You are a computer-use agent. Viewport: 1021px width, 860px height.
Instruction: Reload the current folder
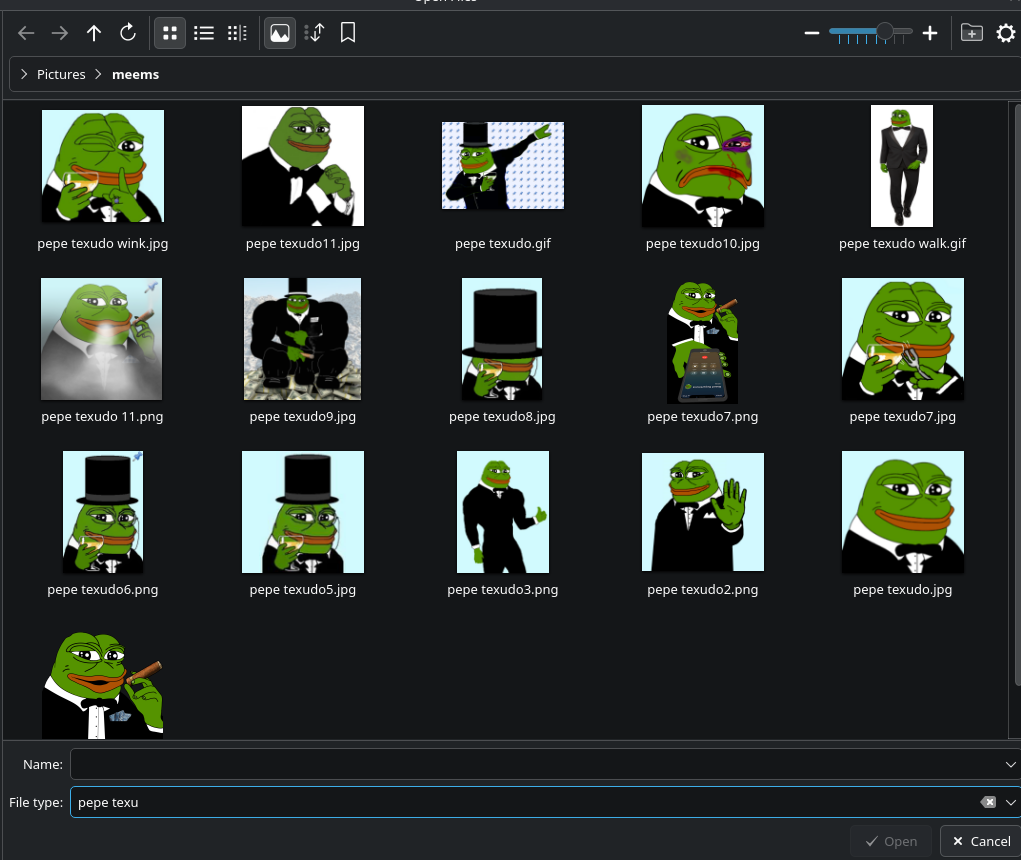pos(128,33)
